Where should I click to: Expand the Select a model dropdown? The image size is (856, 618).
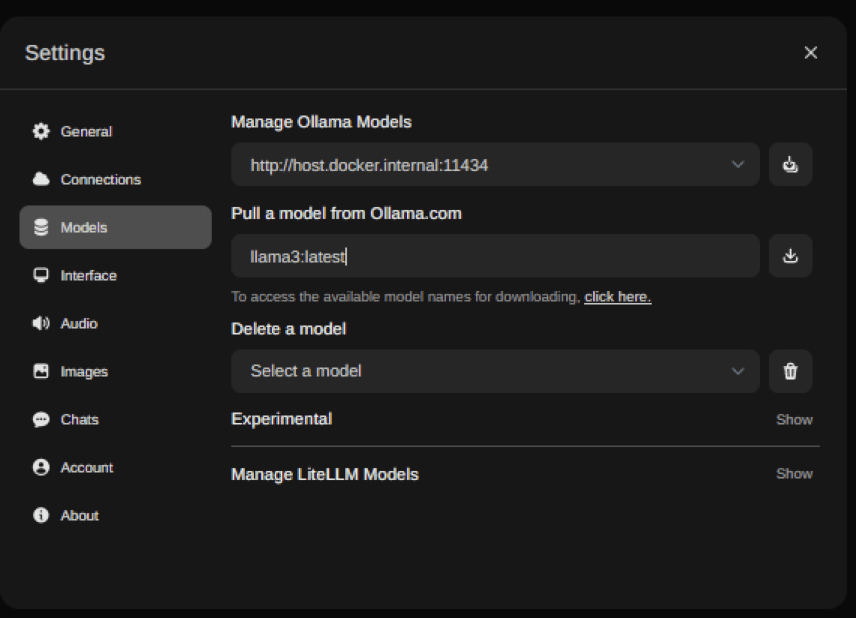click(495, 371)
